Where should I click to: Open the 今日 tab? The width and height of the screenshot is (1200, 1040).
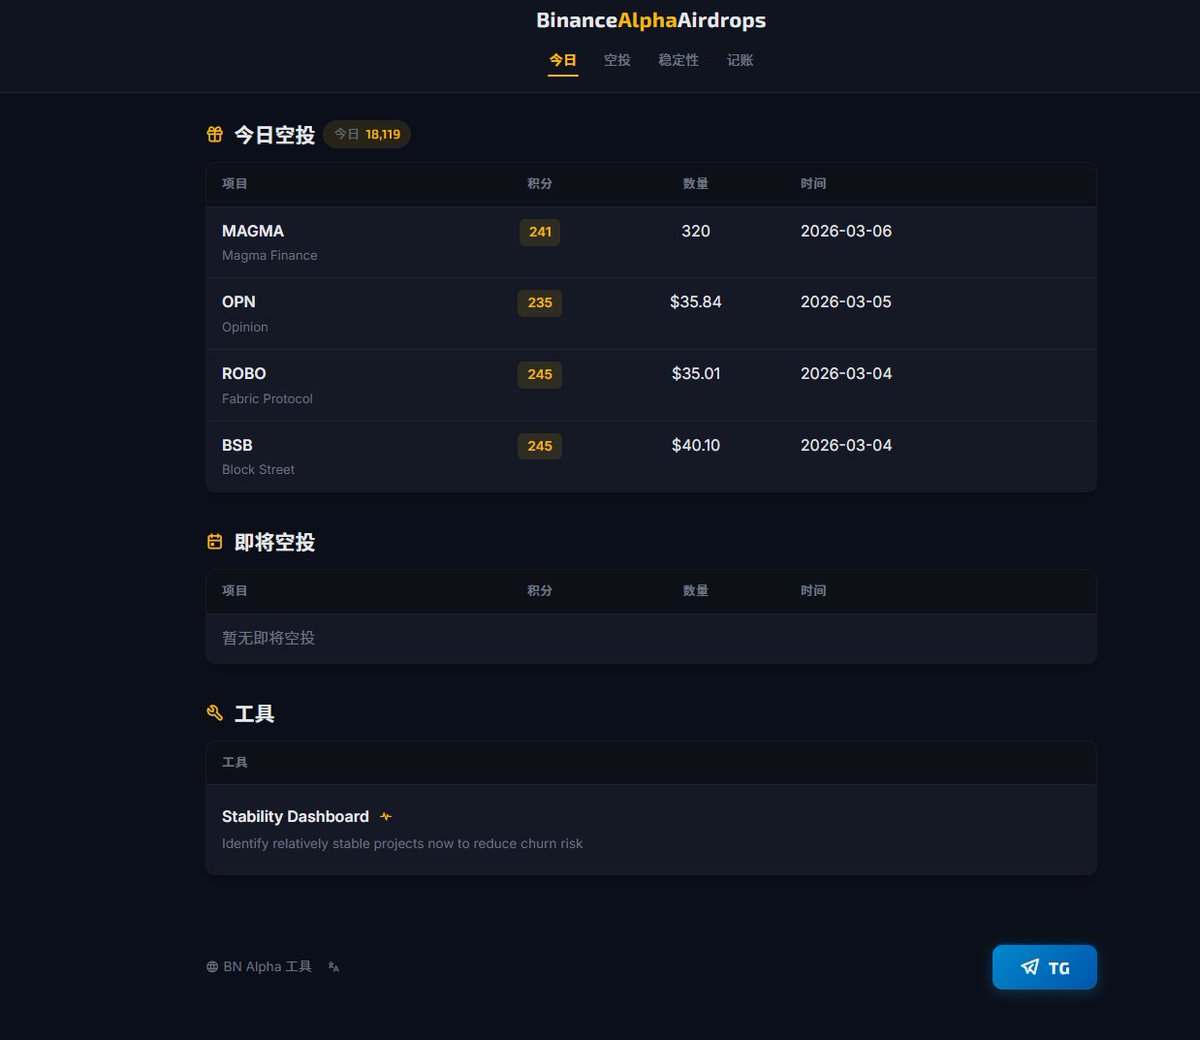pos(563,60)
